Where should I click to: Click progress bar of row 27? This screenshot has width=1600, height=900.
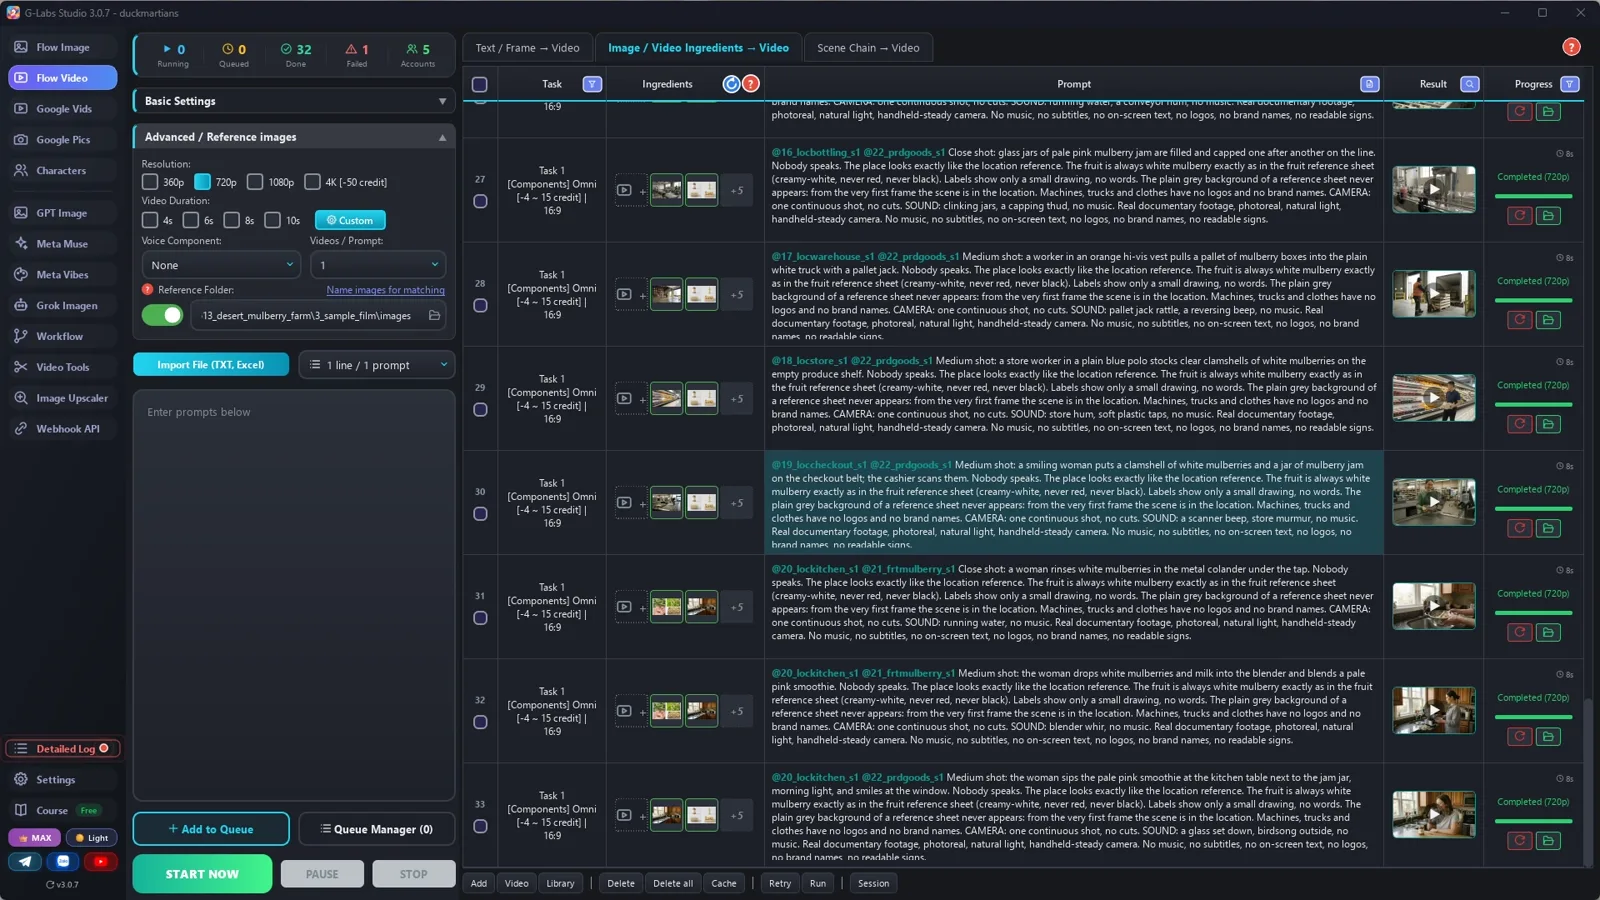tap(1533, 196)
